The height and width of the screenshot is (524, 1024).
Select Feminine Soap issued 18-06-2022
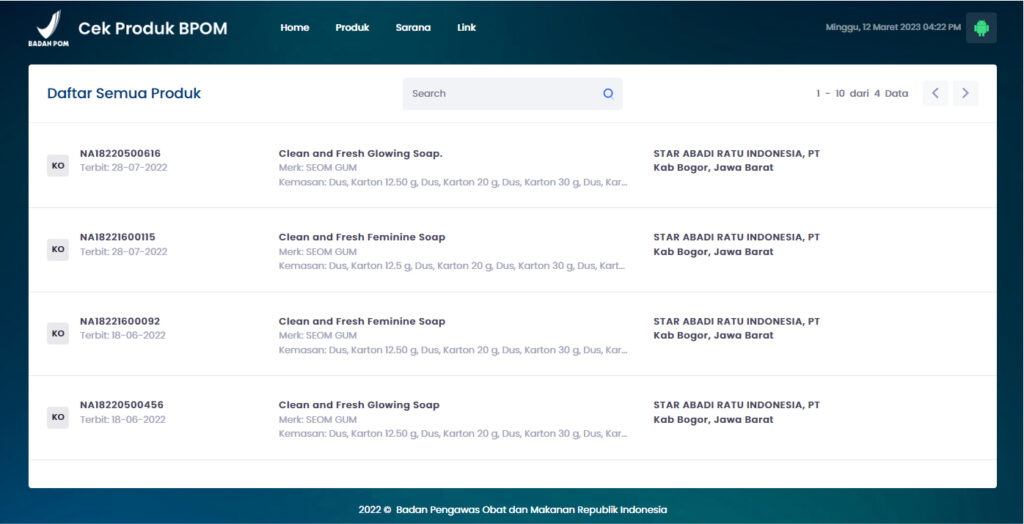pyautogui.click(x=362, y=322)
